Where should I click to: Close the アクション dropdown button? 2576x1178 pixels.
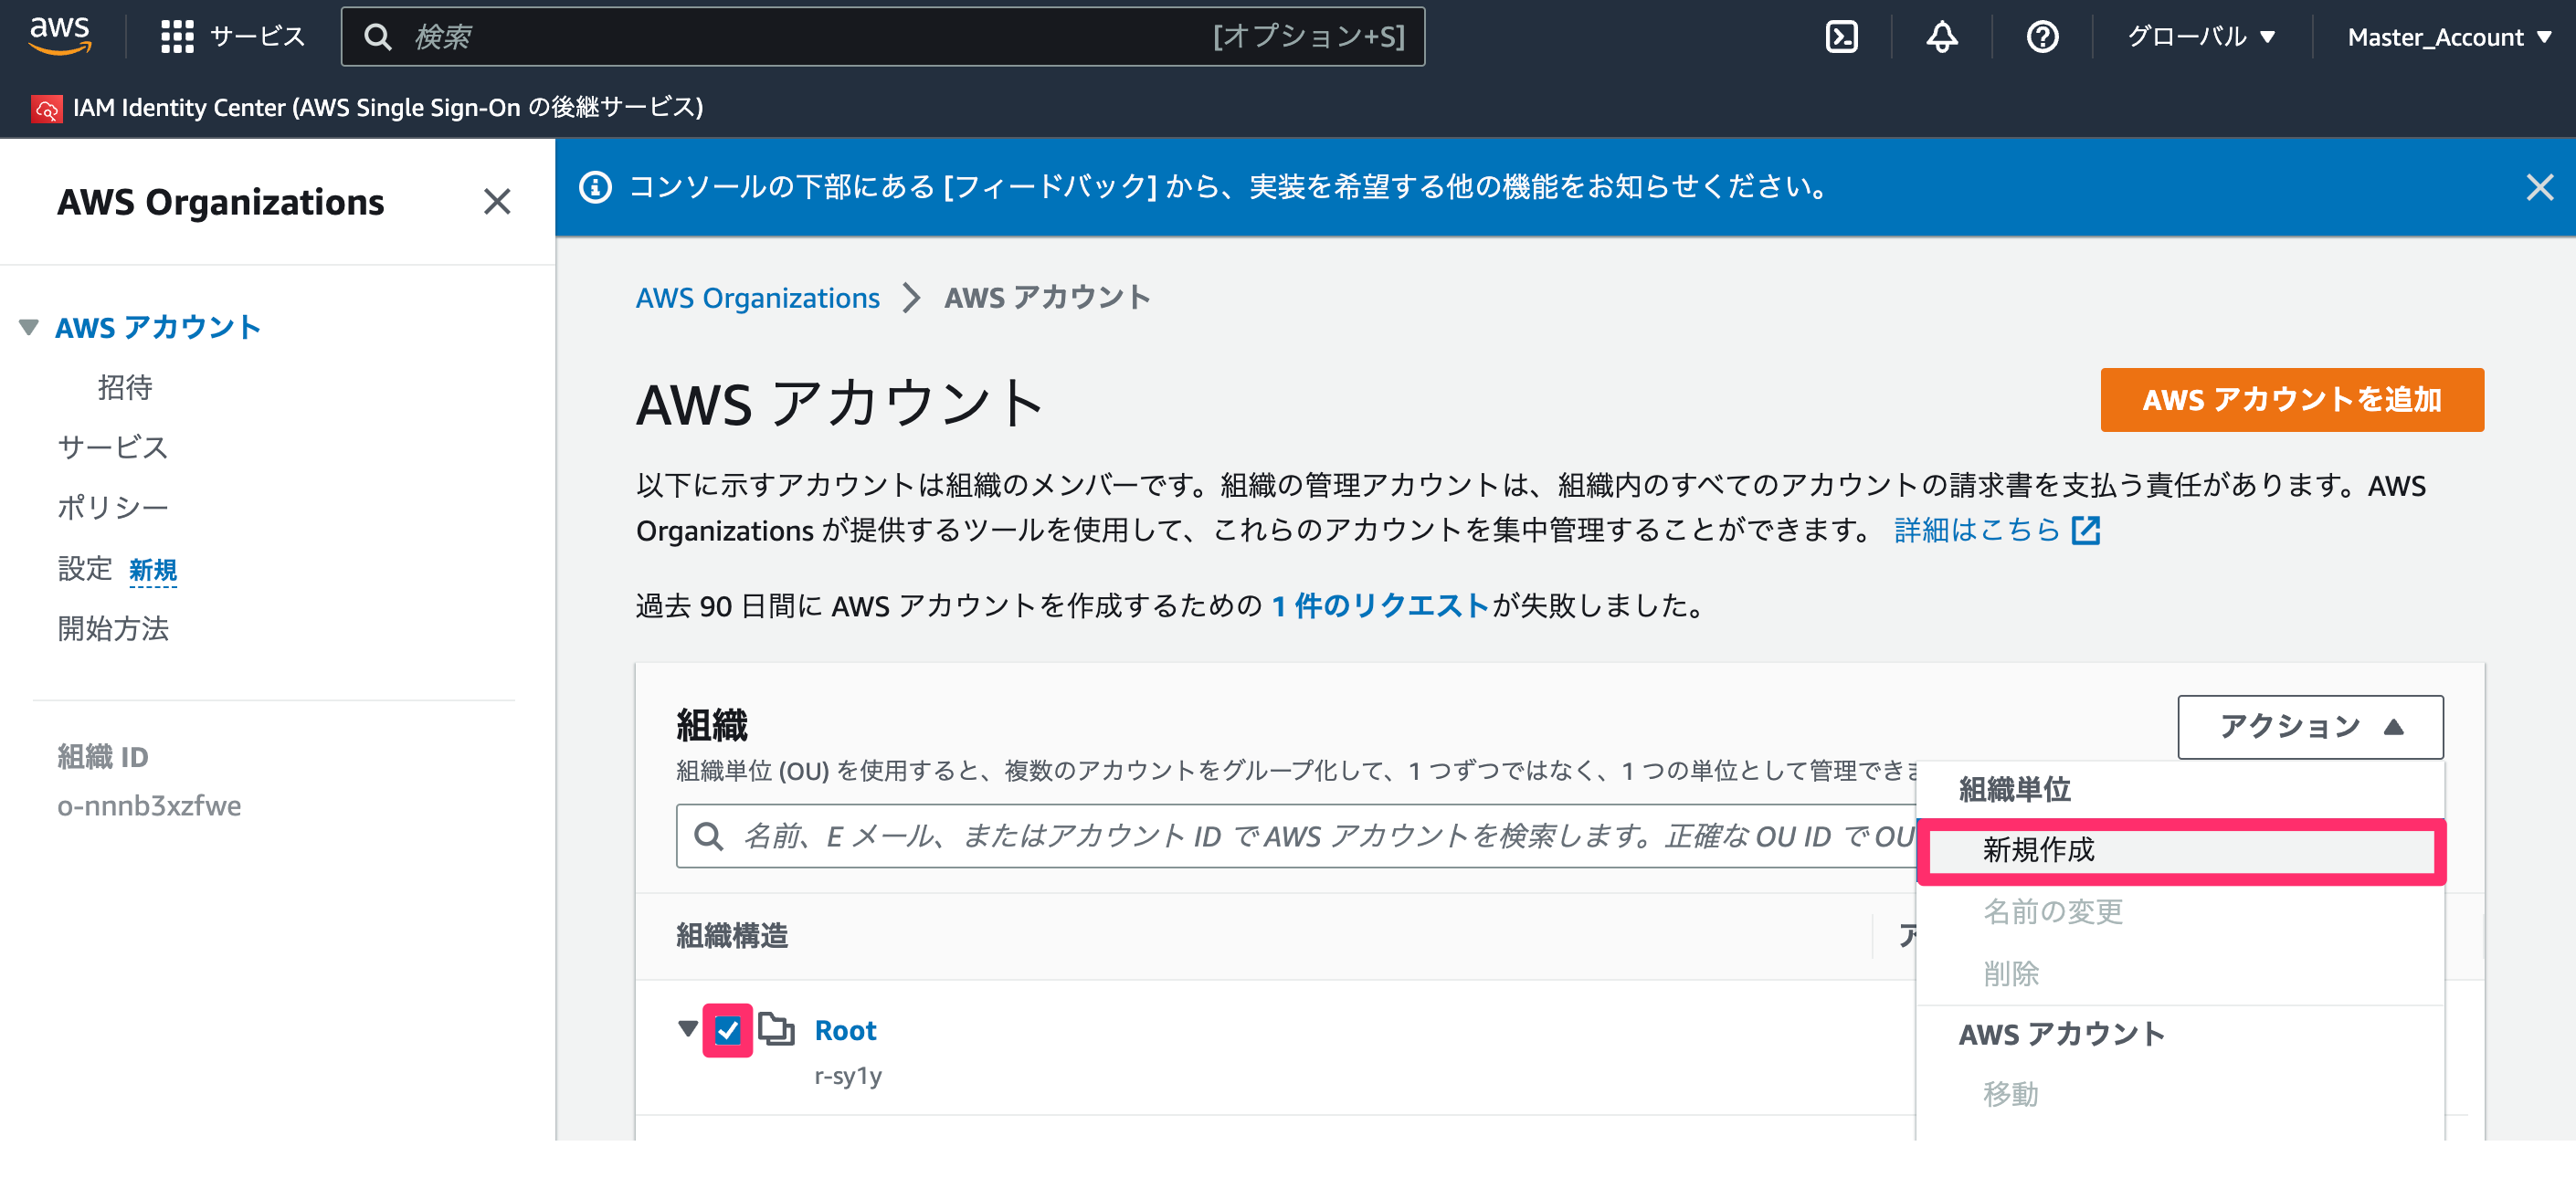[x=2310, y=727]
